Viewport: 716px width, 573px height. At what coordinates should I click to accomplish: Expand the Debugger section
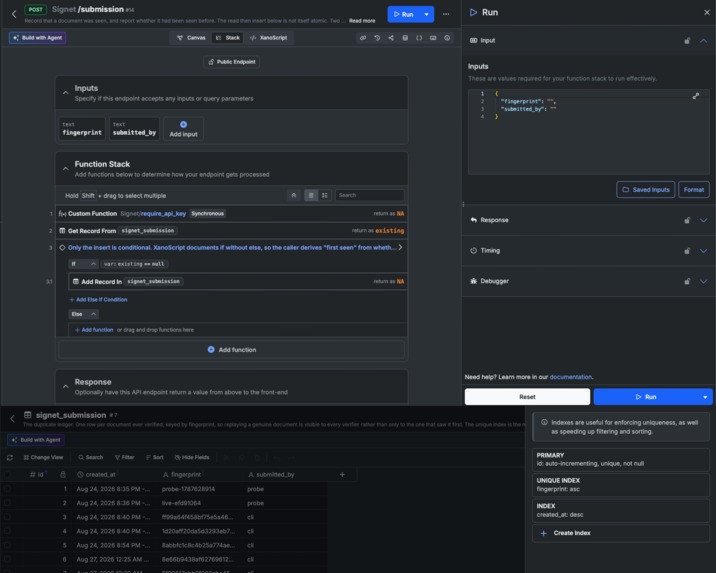pos(704,281)
